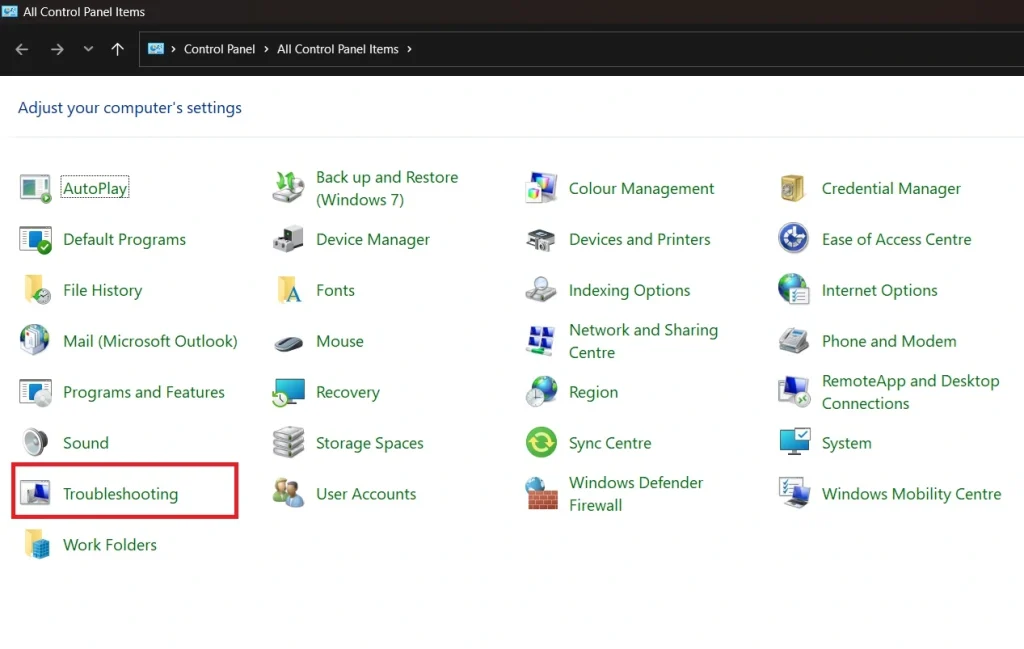Image resolution: width=1024 pixels, height=649 pixels.
Task: Select the Network and Sharing Centre icon
Action: point(541,341)
